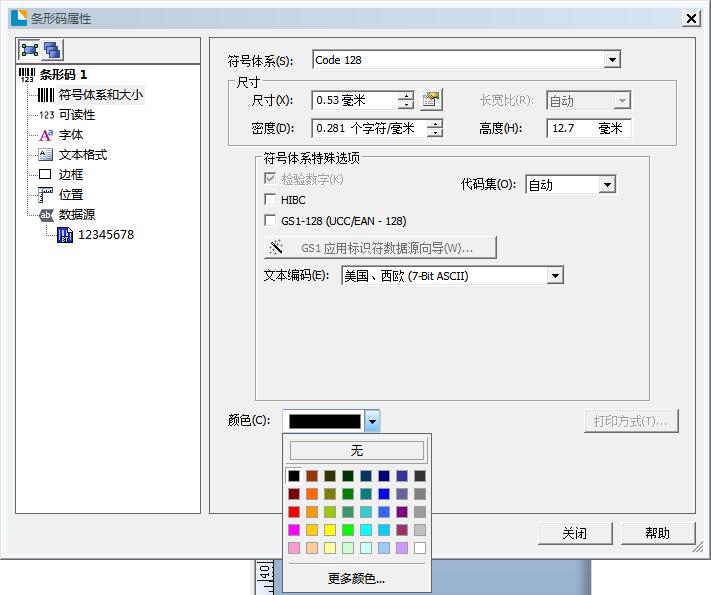This screenshot has width=711, height=595.
Task: Click the 打印方式(T) button
Action: 631,421
